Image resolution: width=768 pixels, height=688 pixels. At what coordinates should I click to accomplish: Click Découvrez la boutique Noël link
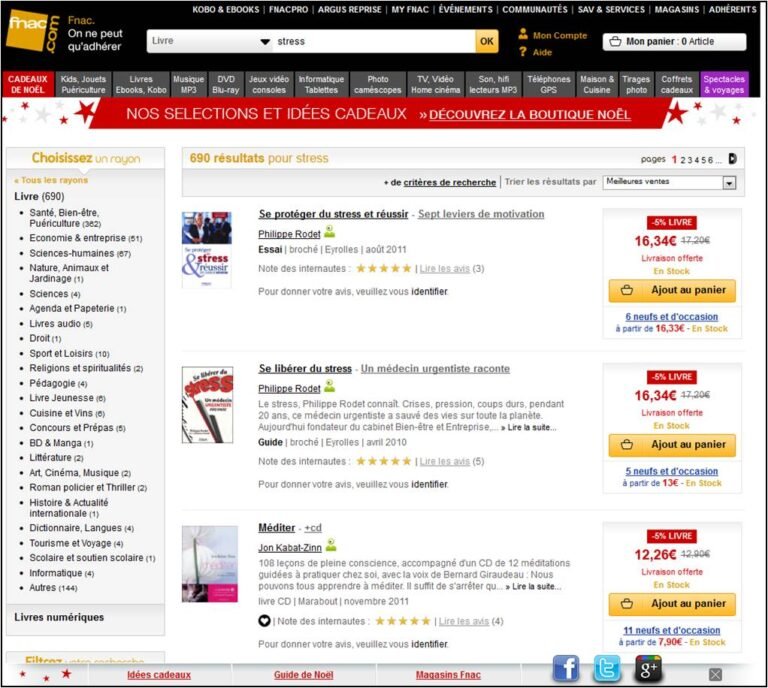529,115
